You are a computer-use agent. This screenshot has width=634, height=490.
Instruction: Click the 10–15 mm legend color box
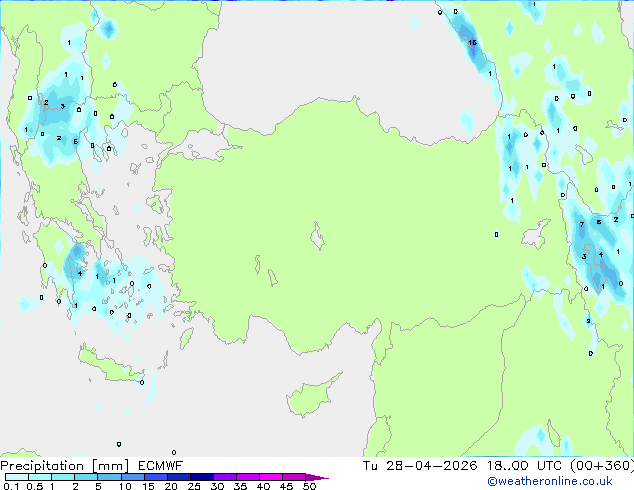click(x=132, y=477)
